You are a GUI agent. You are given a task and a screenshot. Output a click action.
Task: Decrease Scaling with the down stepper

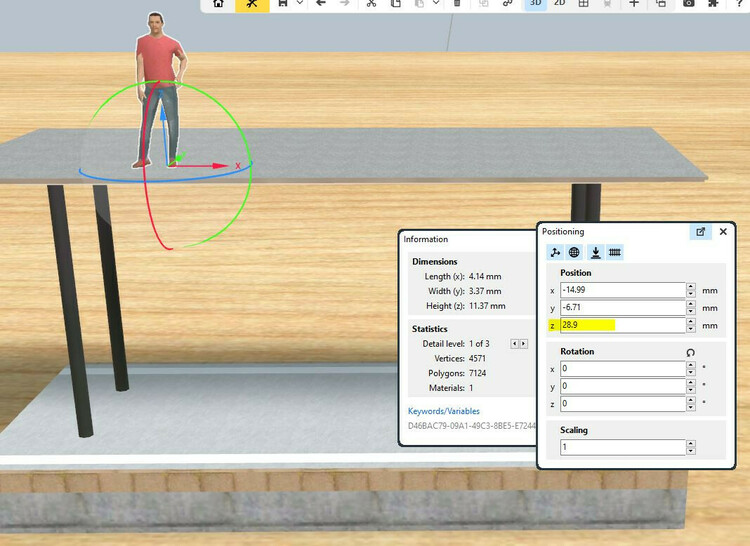click(x=691, y=451)
